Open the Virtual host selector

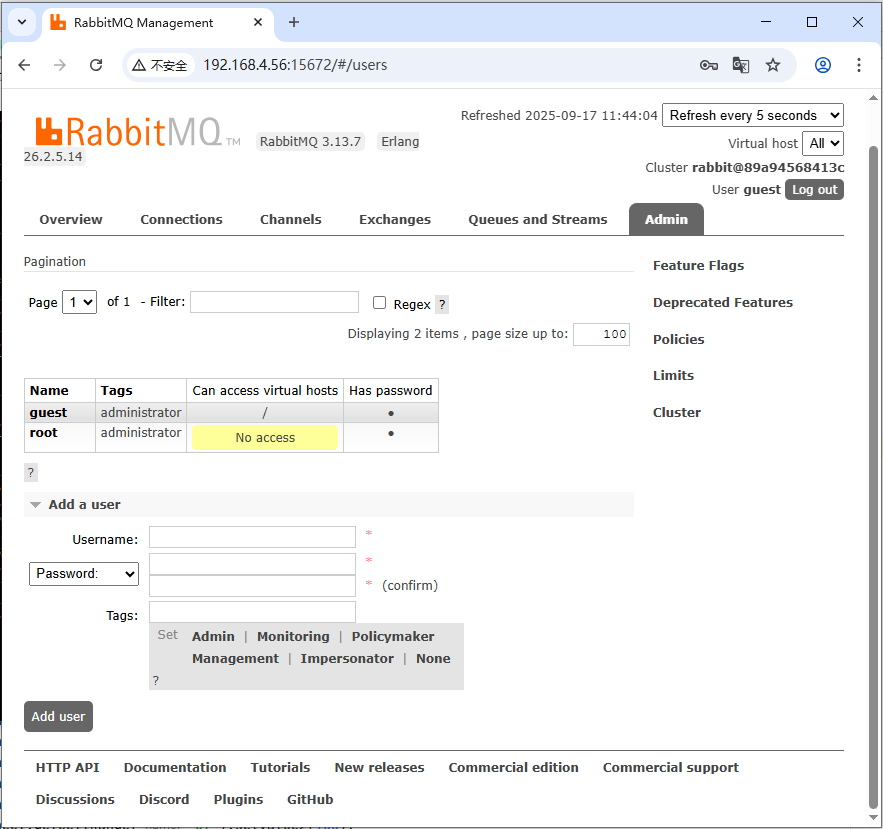pyautogui.click(x=823, y=144)
